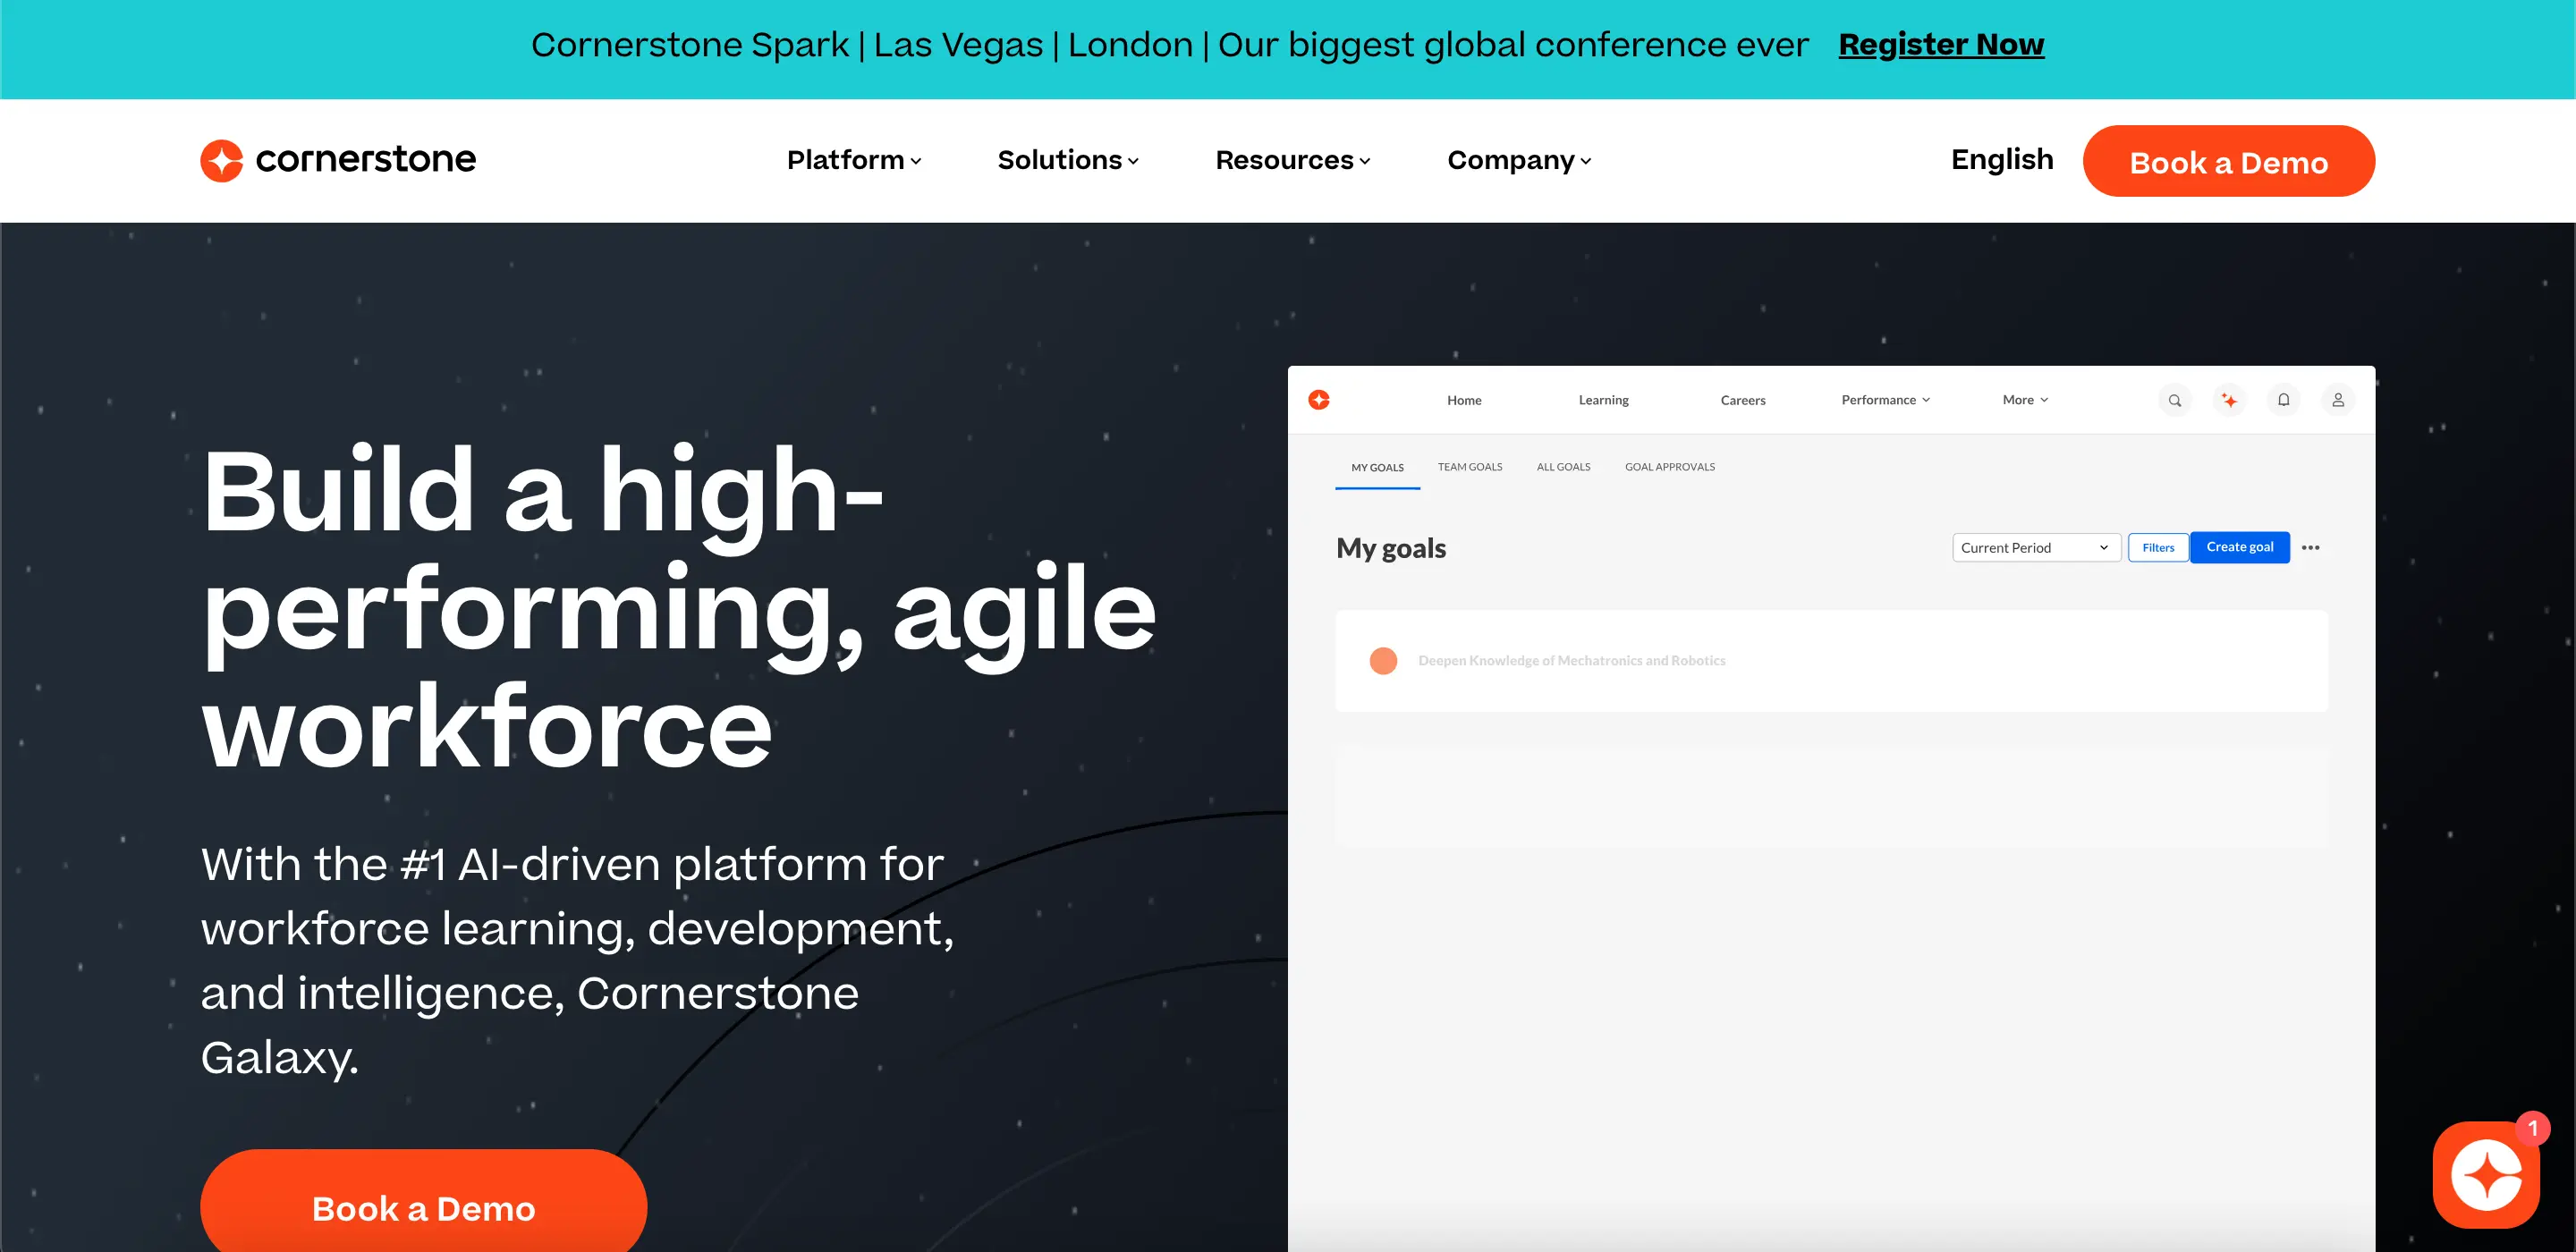Expand the More dropdown in the app preview
The width and height of the screenshot is (2576, 1252).
[2026, 400]
